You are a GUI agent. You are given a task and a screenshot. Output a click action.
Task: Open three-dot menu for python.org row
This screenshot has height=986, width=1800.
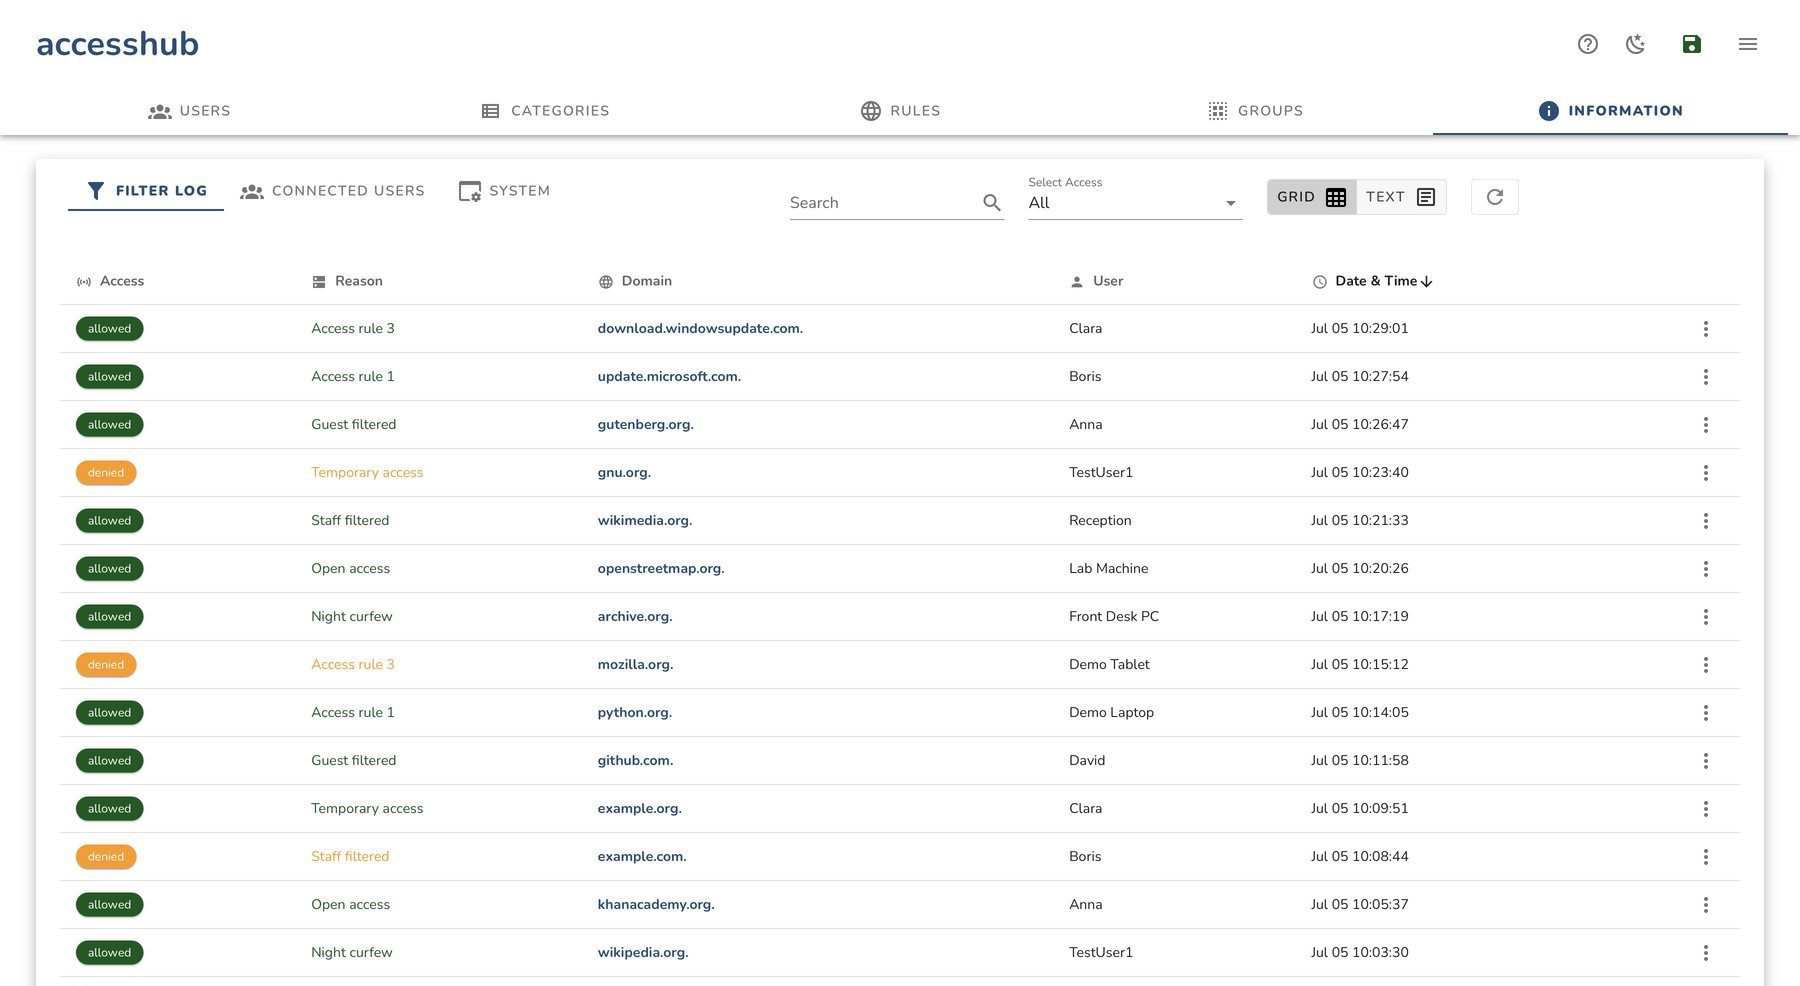(x=1705, y=713)
